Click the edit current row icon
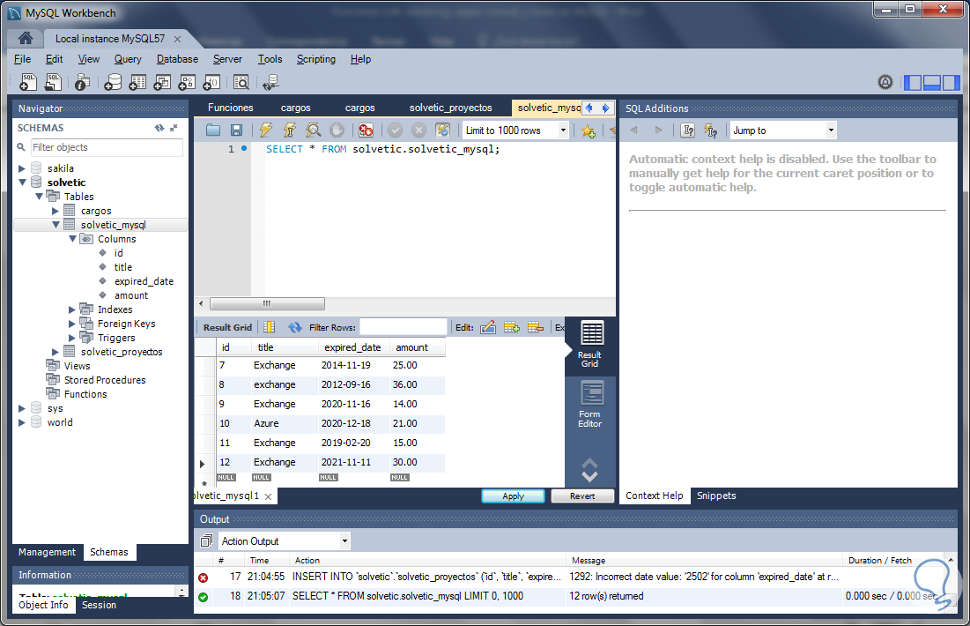970x626 pixels. tap(488, 327)
